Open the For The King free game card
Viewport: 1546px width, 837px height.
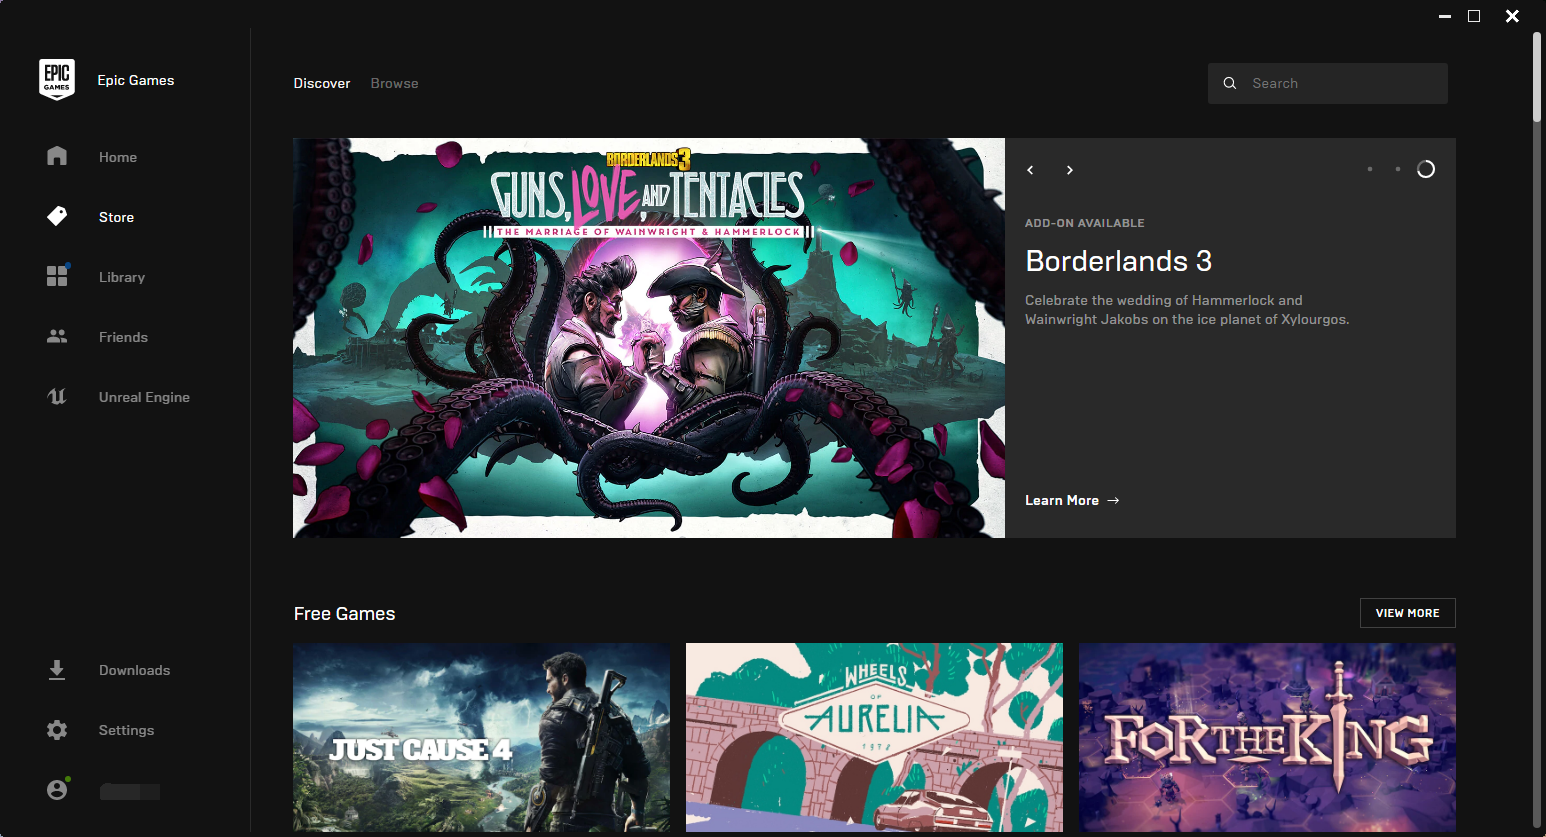click(1267, 737)
